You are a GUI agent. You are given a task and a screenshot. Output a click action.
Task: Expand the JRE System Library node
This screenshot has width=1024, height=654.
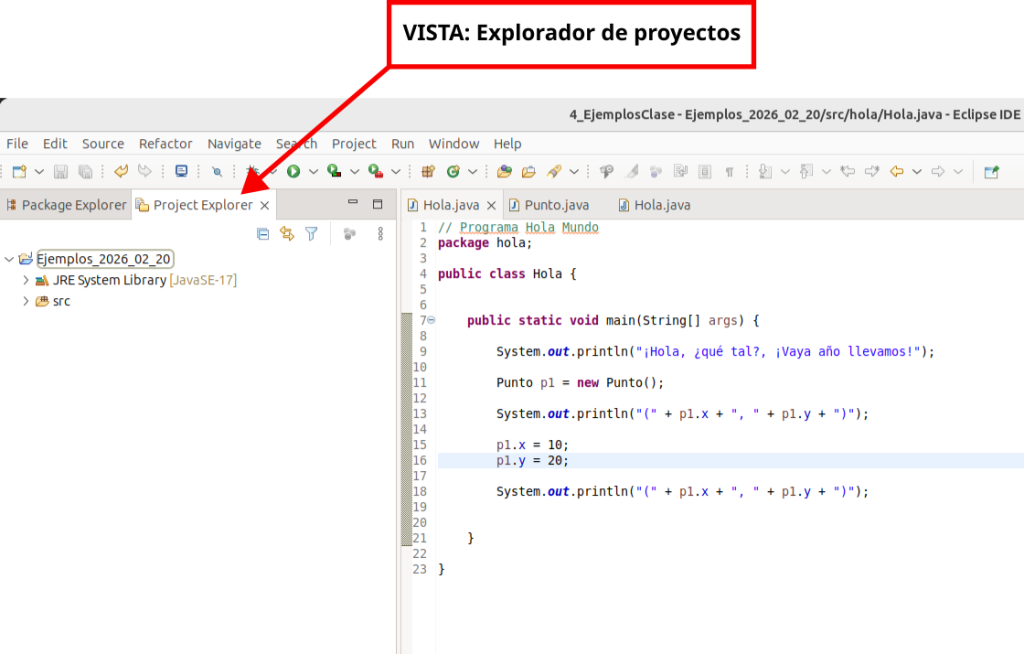point(26,281)
